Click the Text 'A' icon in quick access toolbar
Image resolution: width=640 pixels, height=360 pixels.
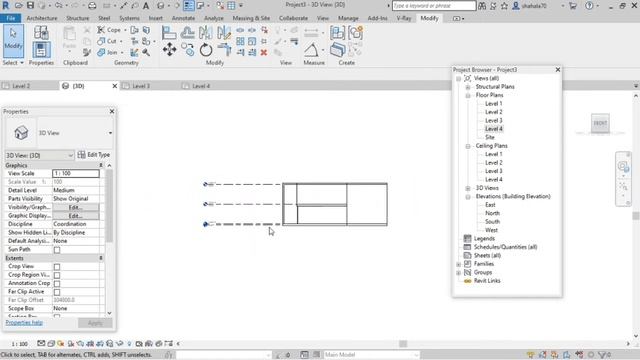click(x=146, y=6)
